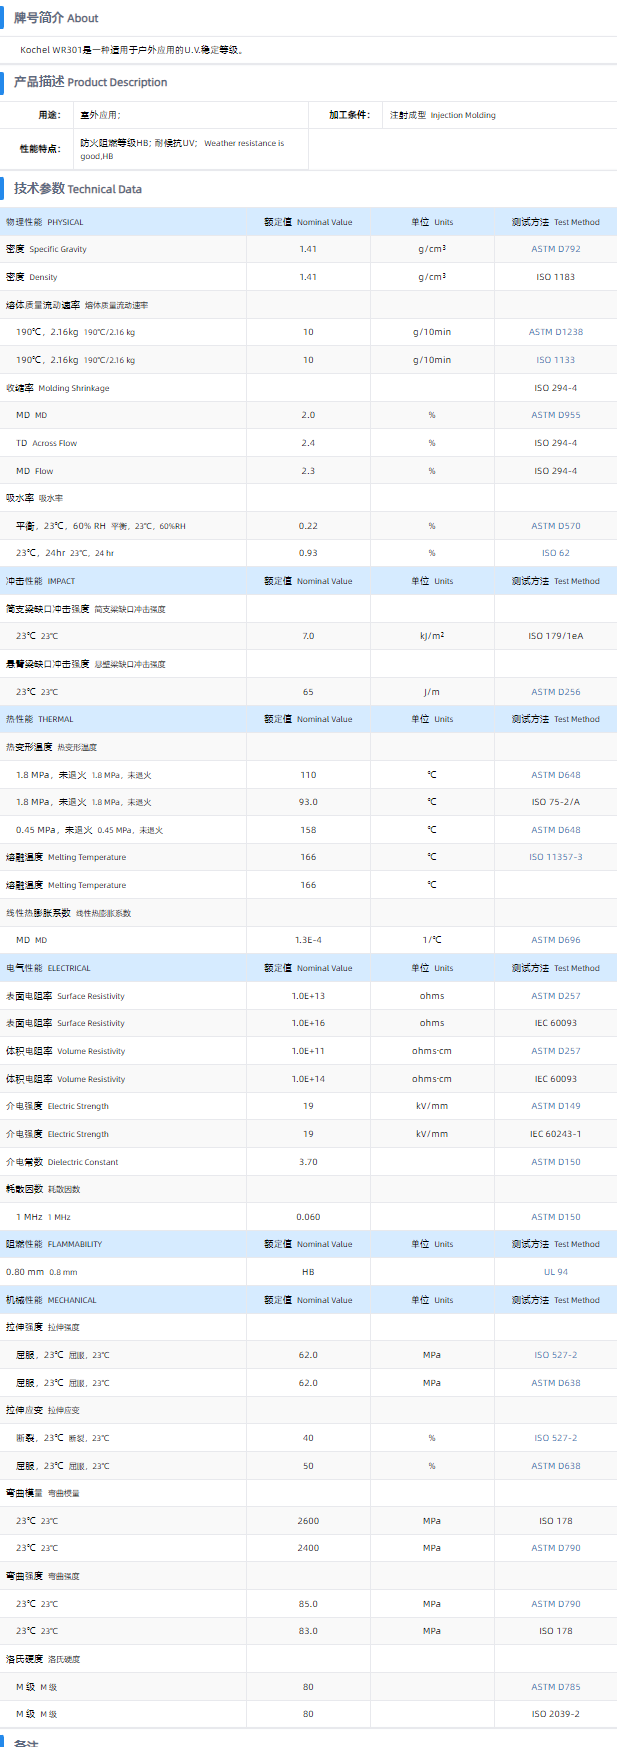Open the ASTM D149 electric strength link

(x=555, y=1106)
